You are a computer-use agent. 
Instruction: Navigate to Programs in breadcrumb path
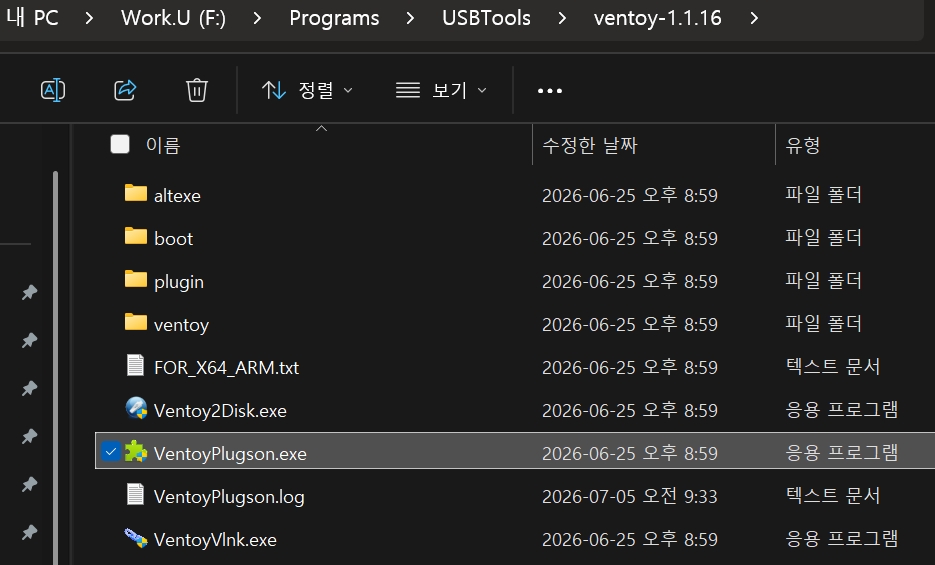334,18
